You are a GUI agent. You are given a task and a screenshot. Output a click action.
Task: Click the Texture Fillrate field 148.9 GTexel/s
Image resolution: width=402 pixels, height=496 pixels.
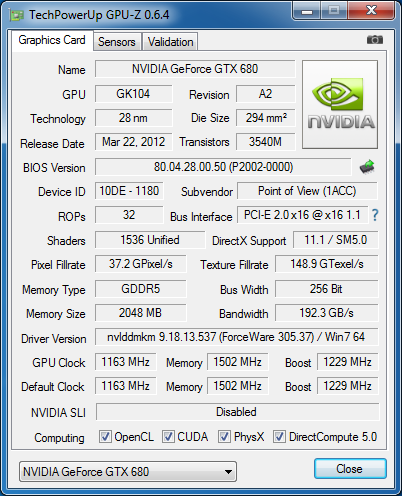pos(327,264)
